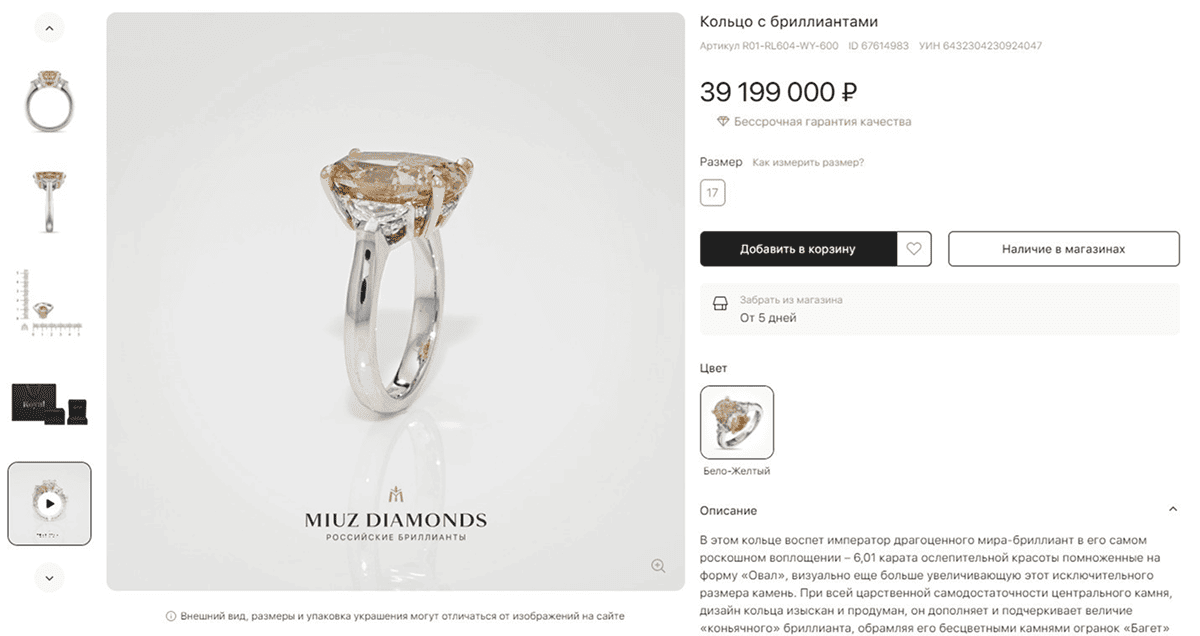
Task: Show the second ring side-view thumbnail
Action: [49, 202]
